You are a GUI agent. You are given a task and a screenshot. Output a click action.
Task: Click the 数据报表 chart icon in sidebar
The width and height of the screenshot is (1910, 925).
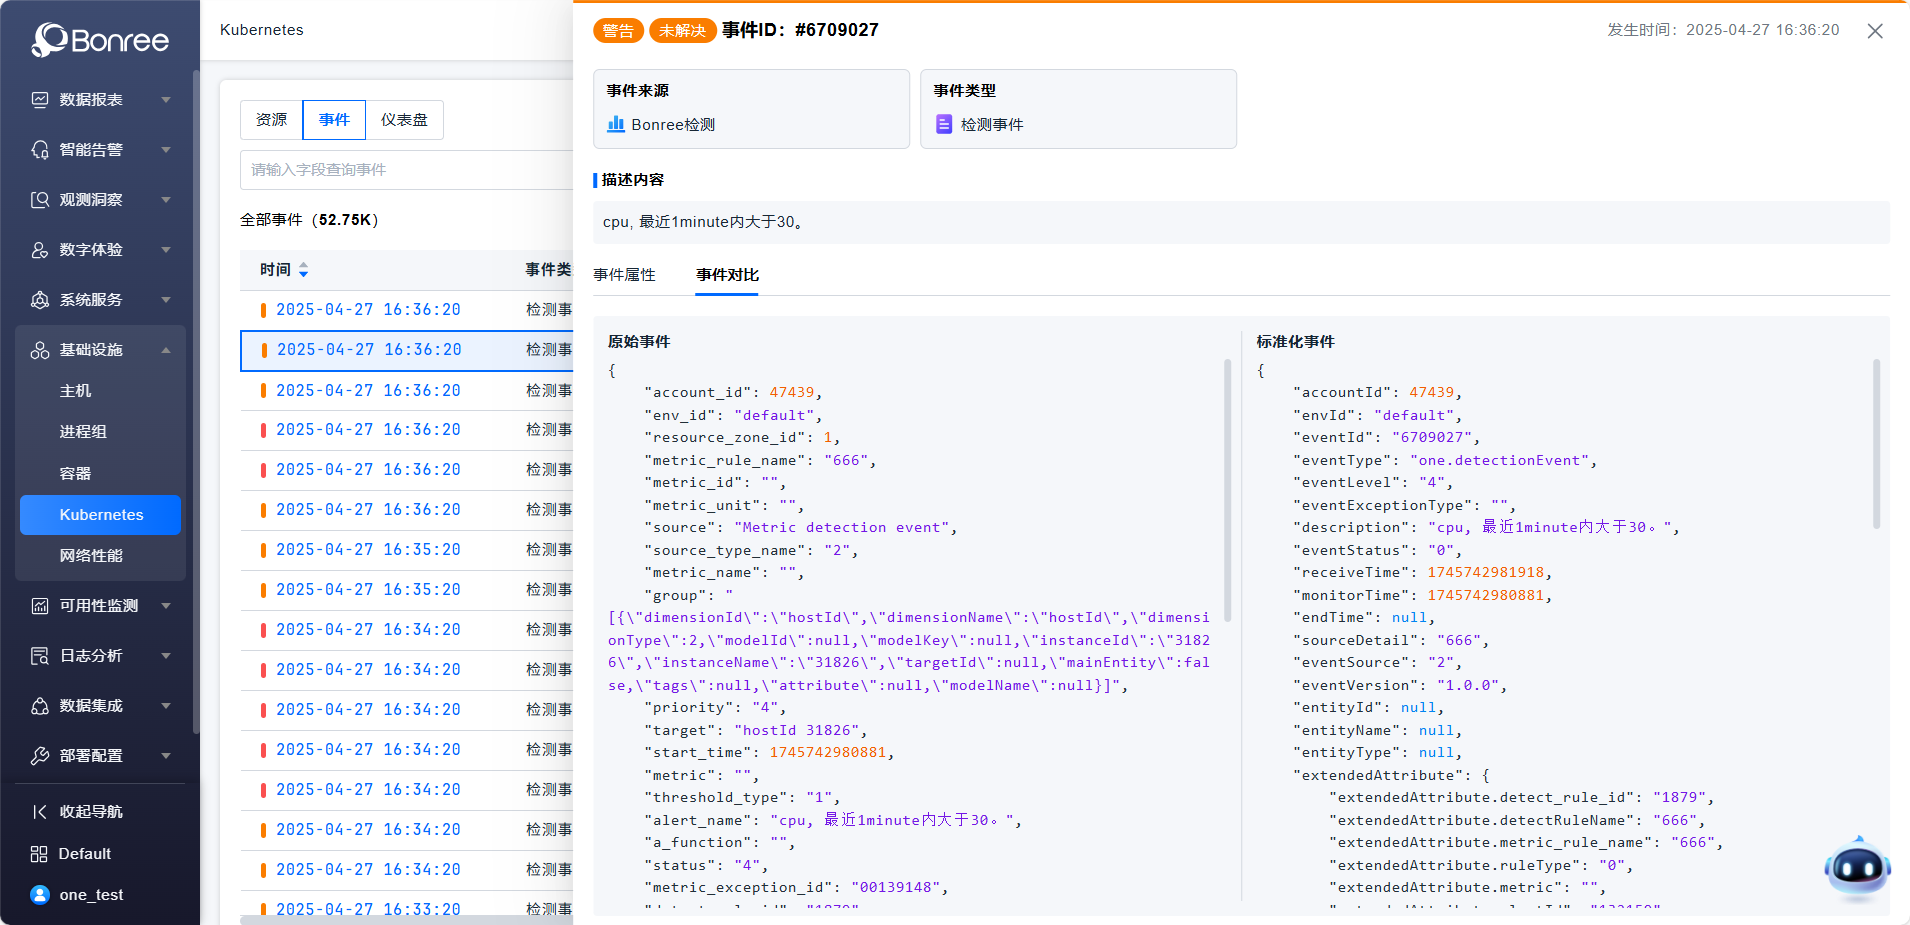(x=40, y=100)
